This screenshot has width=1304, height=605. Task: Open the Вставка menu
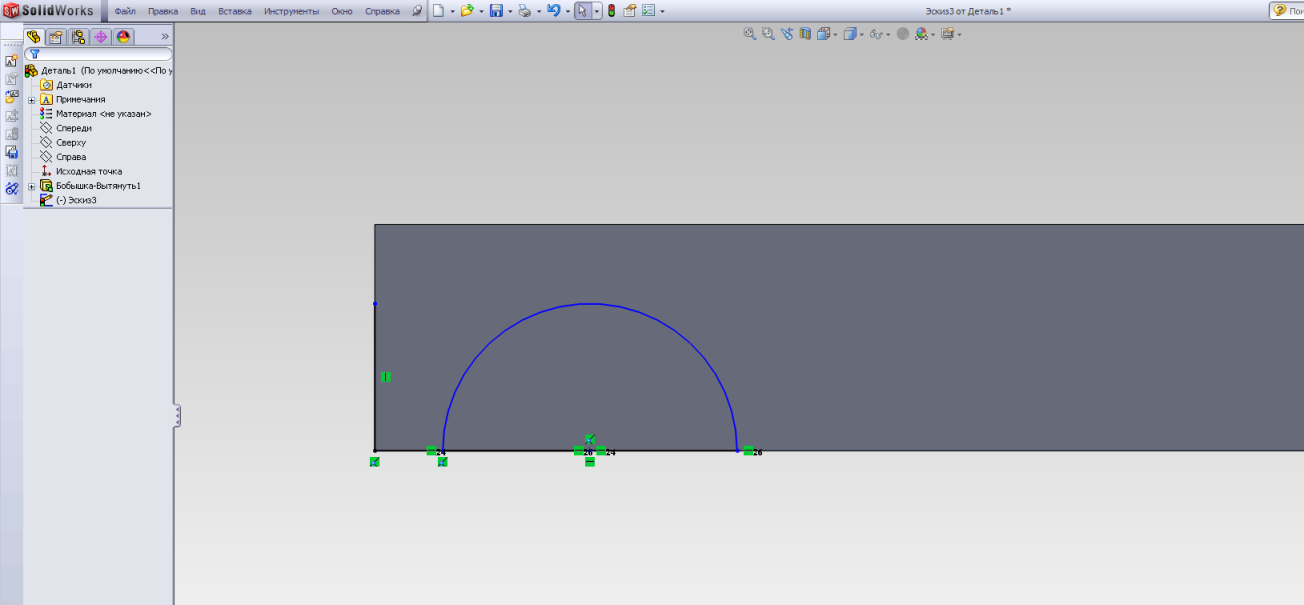click(235, 11)
